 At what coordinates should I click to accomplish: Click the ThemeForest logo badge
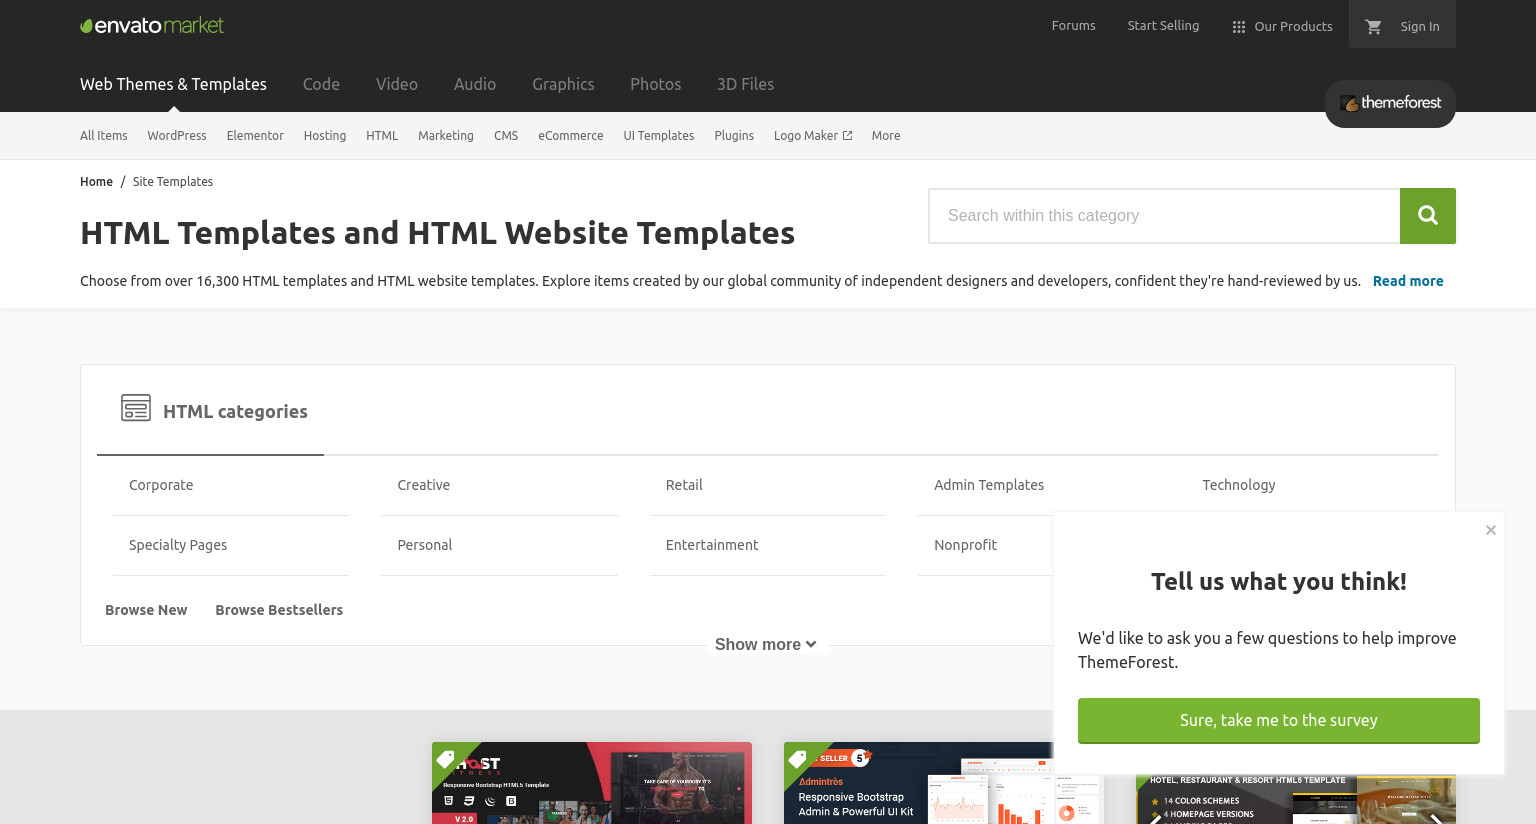click(x=1390, y=103)
